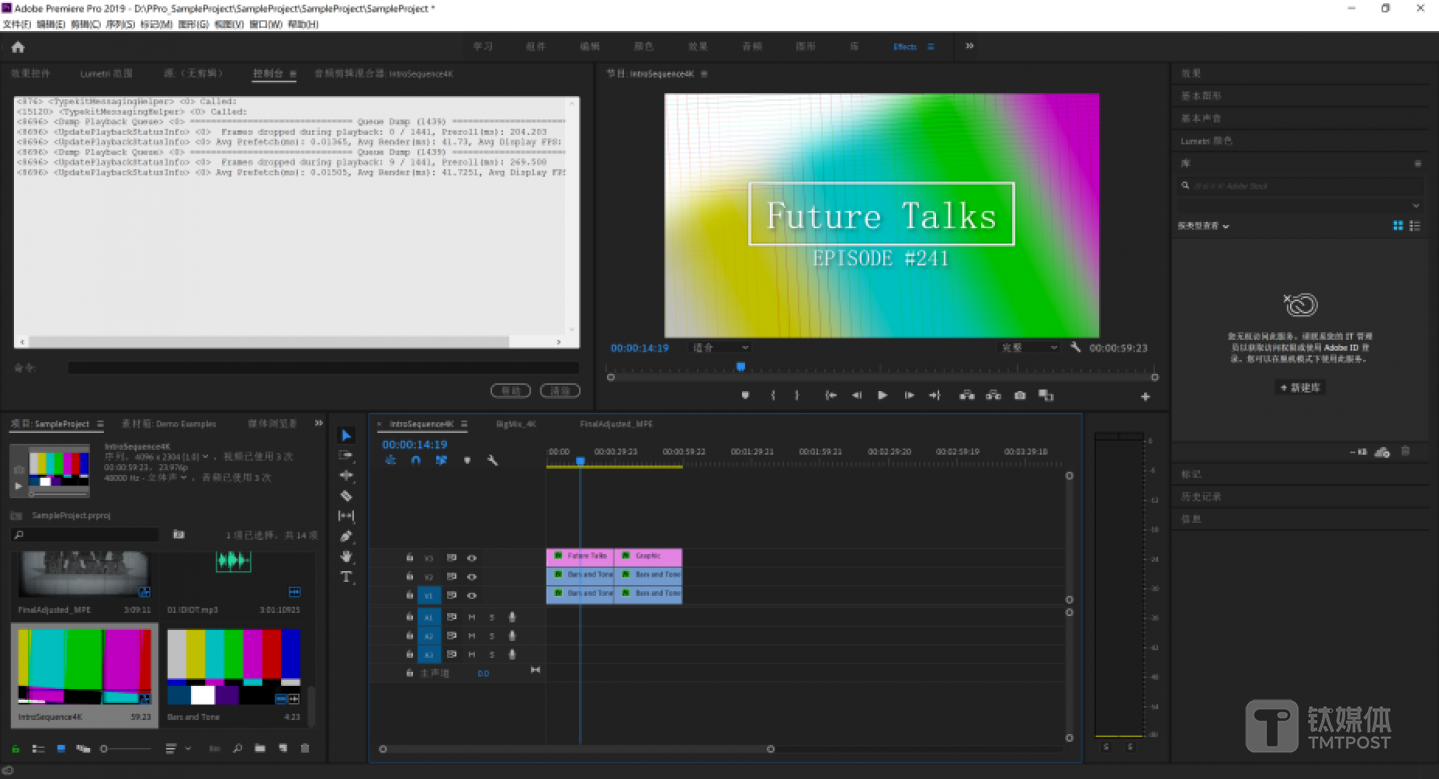Open the button editor plus icon
The image size is (1439, 779).
(1145, 396)
